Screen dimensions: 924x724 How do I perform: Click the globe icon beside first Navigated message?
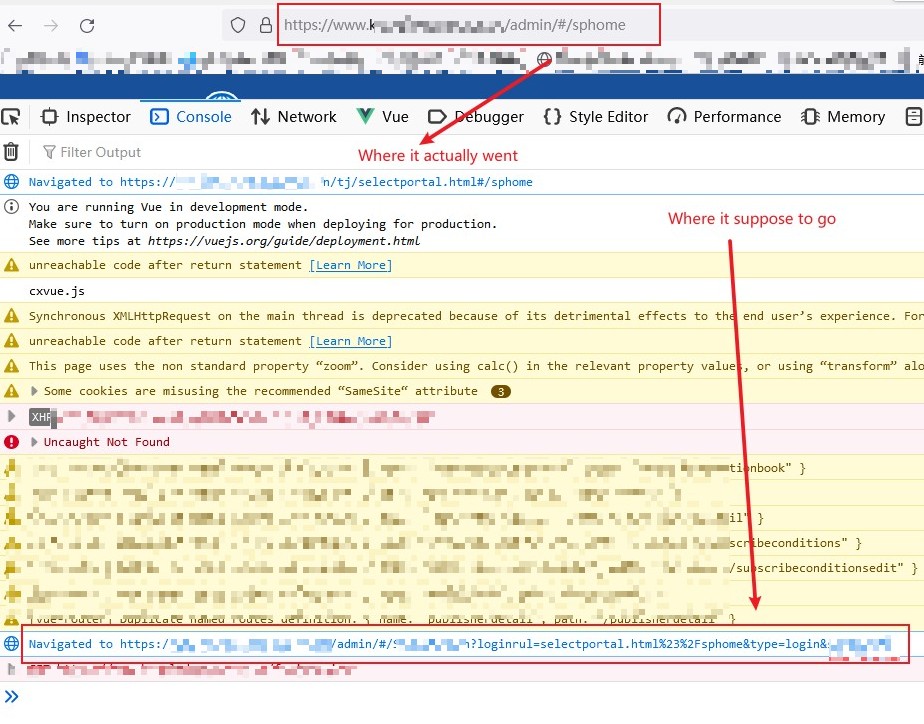click(x=11, y=181)
